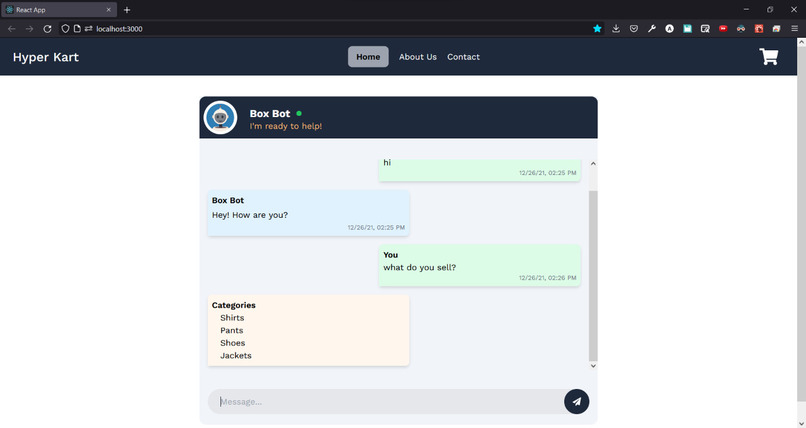Click the red fast-forward extension icon
Image resolution: width=806 pixels, height=428 pixels.
click(x=723, y=29)
